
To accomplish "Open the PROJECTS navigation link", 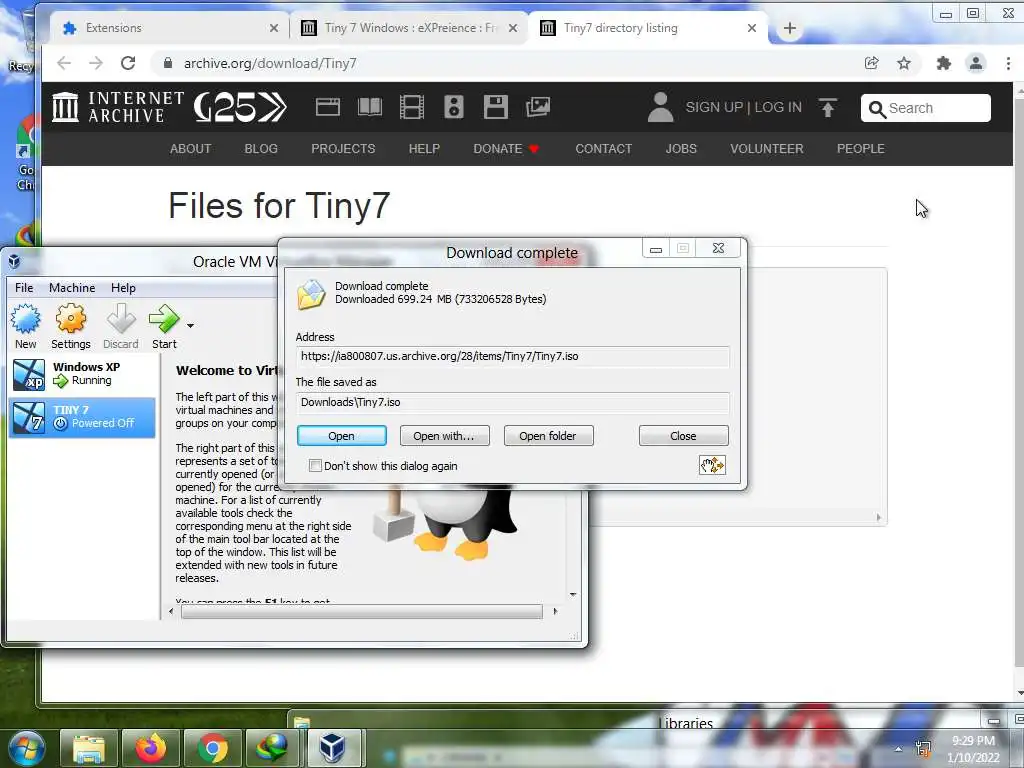I will (x=343, y=149).
